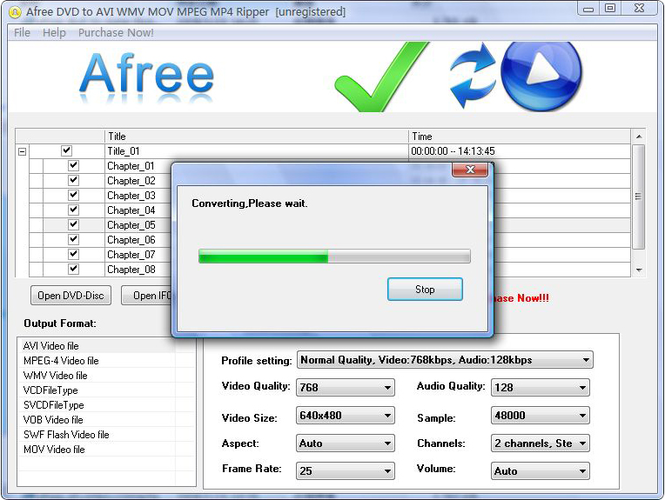This screenshot has width=665, height=500.
Task: Click the Title_01 row name
Action: coord(123,151)
